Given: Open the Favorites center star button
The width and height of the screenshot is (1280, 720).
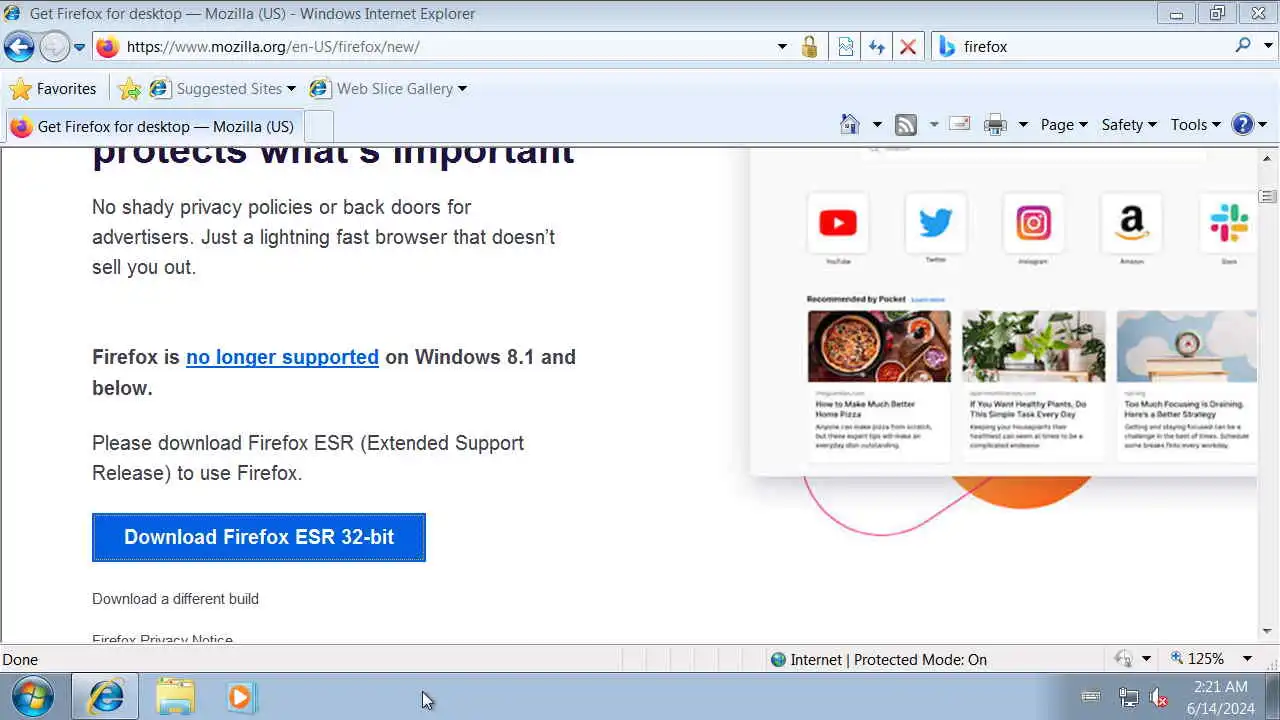Looking at the screenshot, I should pyautogui.click(x=53, y=88).
